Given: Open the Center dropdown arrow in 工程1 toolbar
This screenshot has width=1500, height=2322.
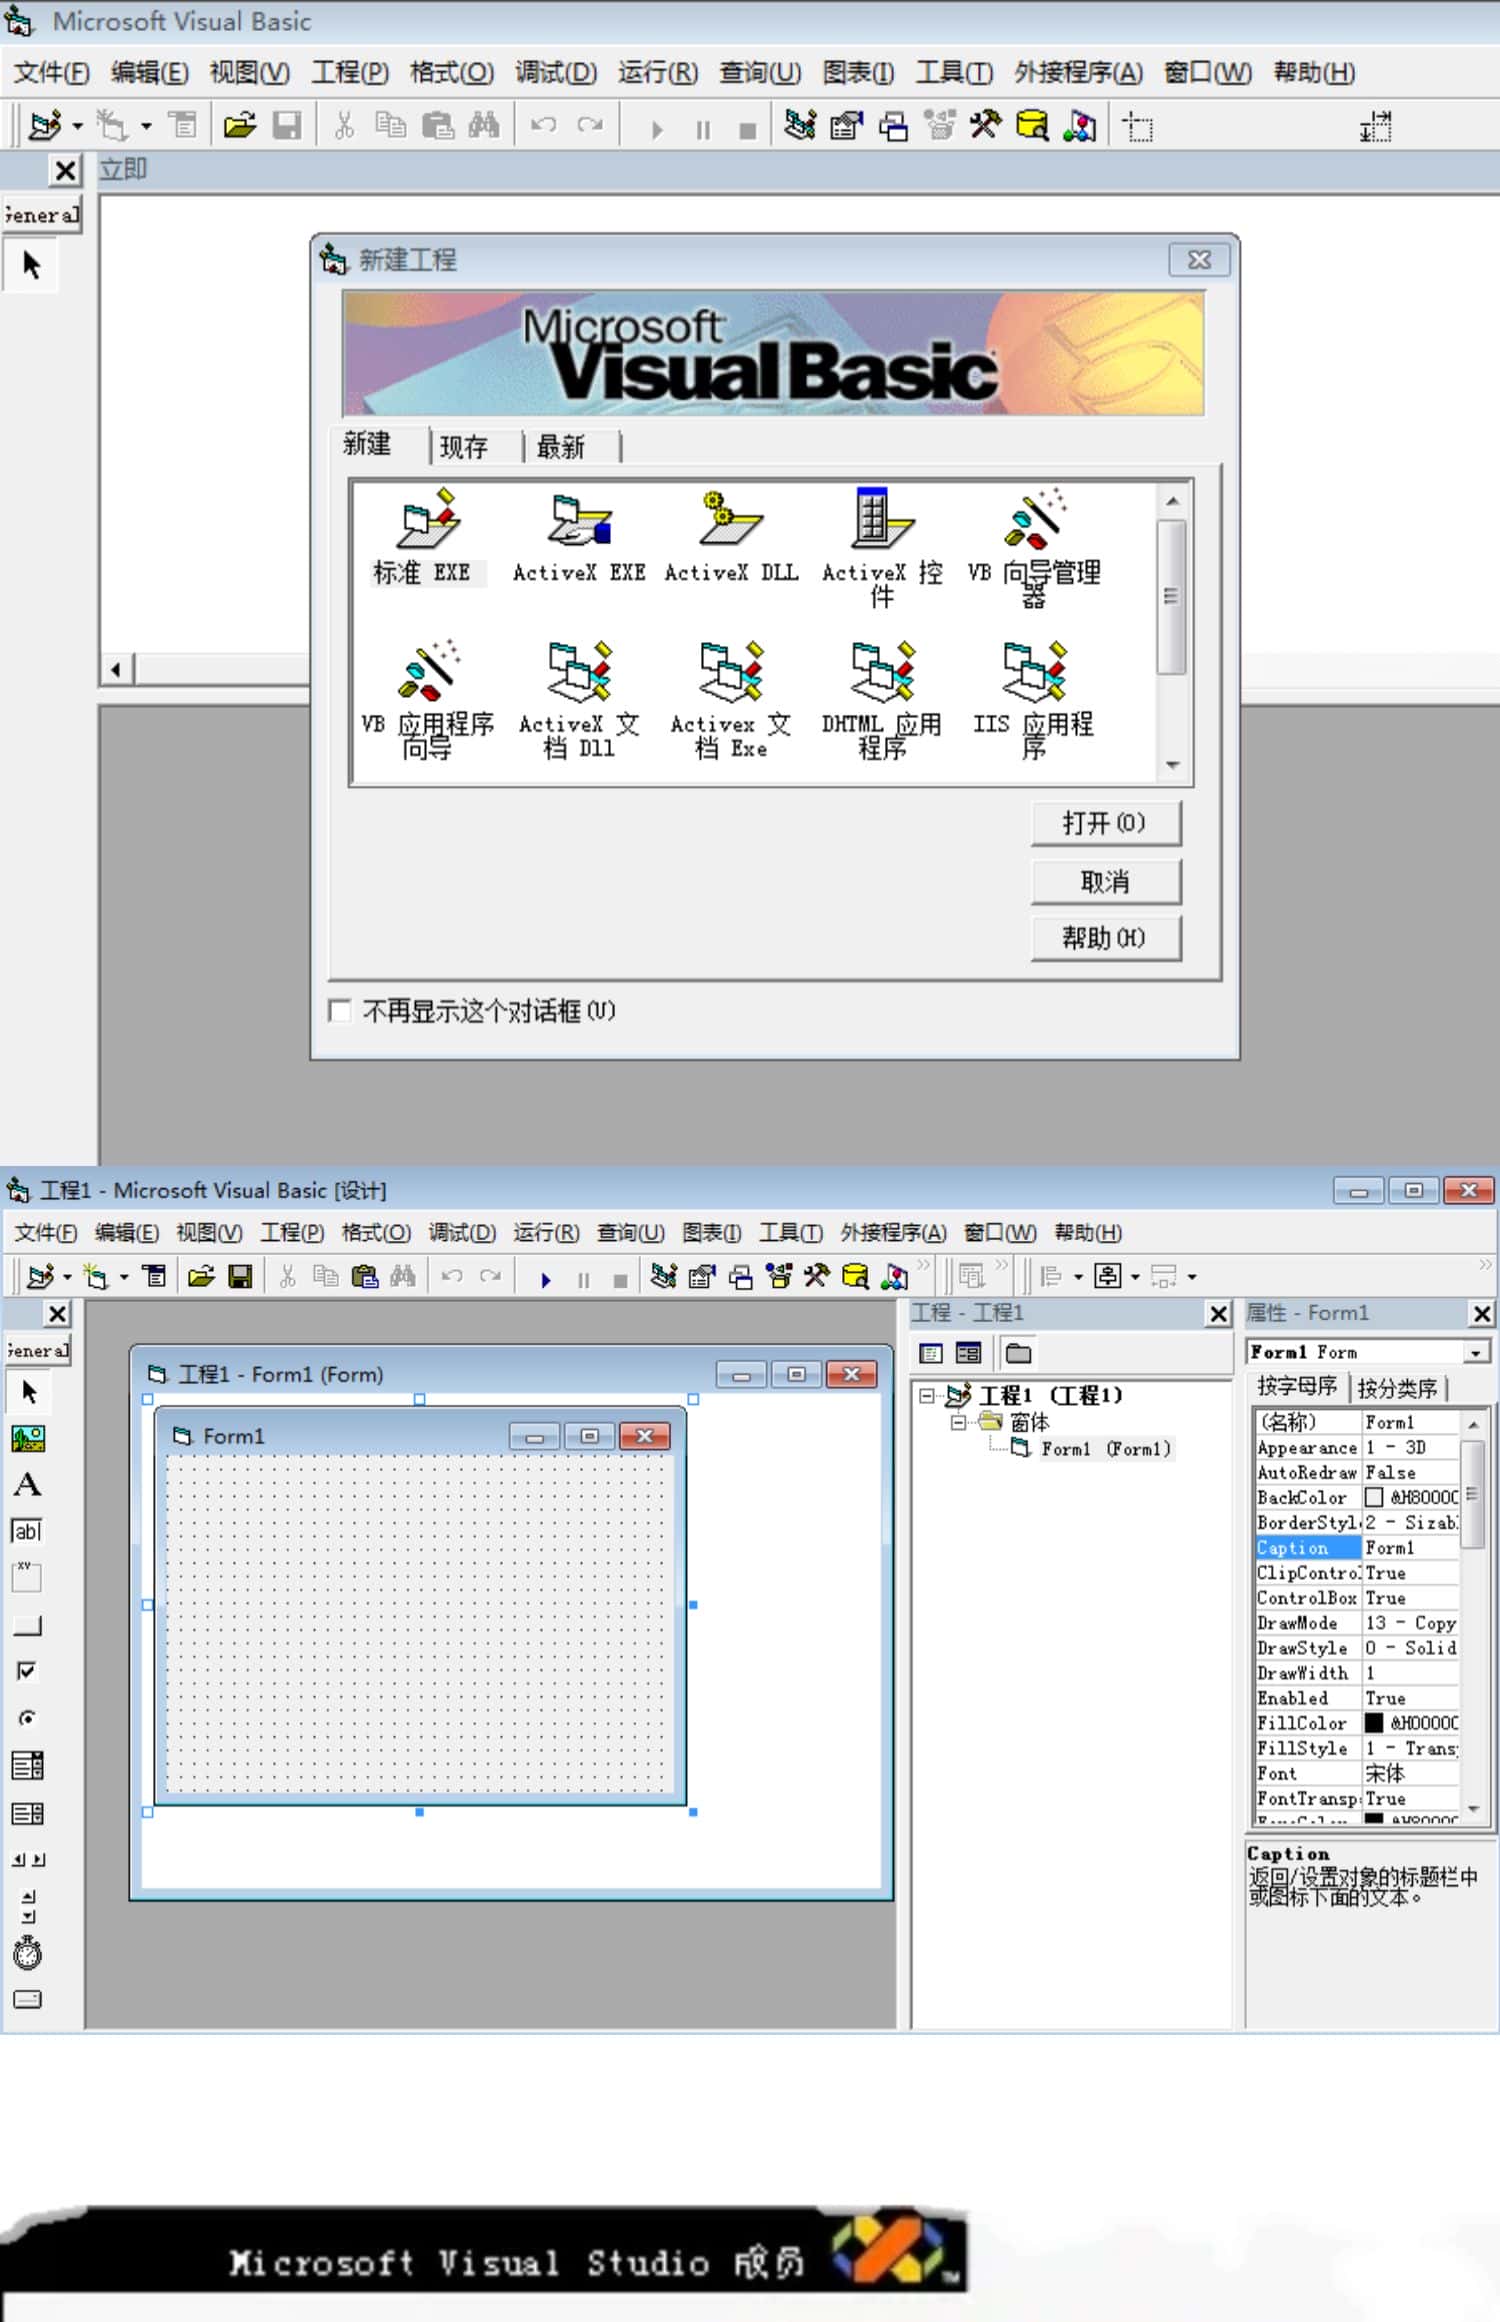Looking at the screenshot, I should 1135,1277.
